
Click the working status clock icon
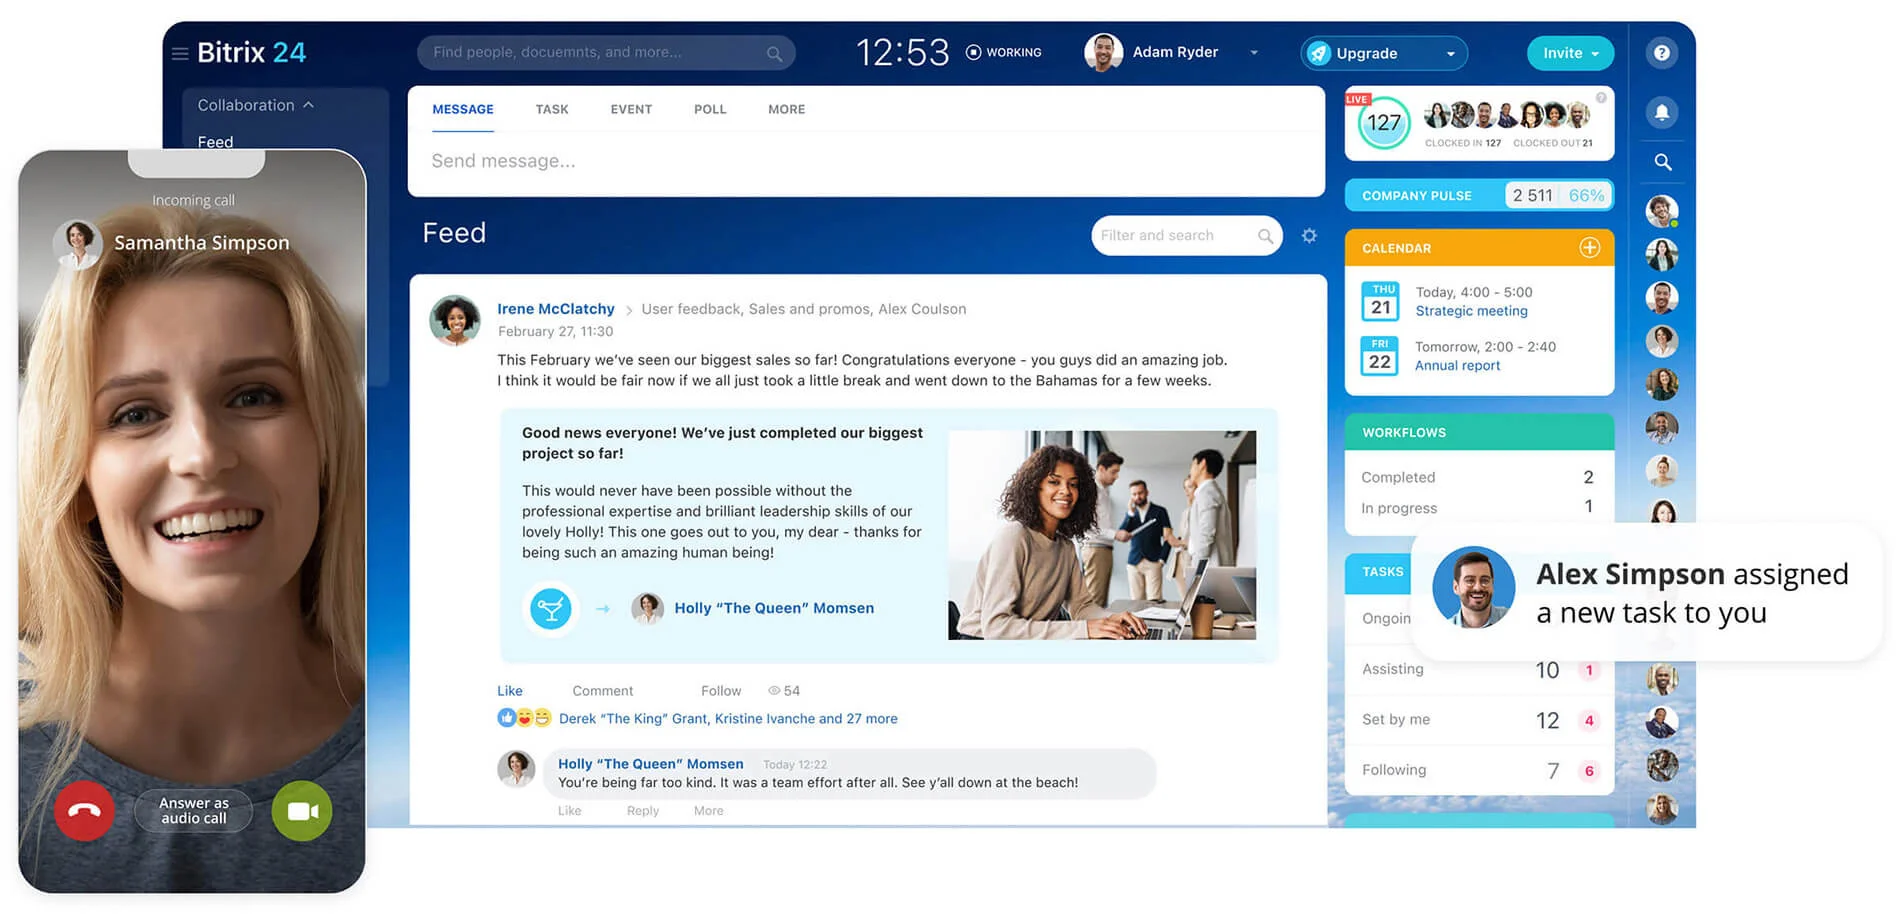coord(973,52)
